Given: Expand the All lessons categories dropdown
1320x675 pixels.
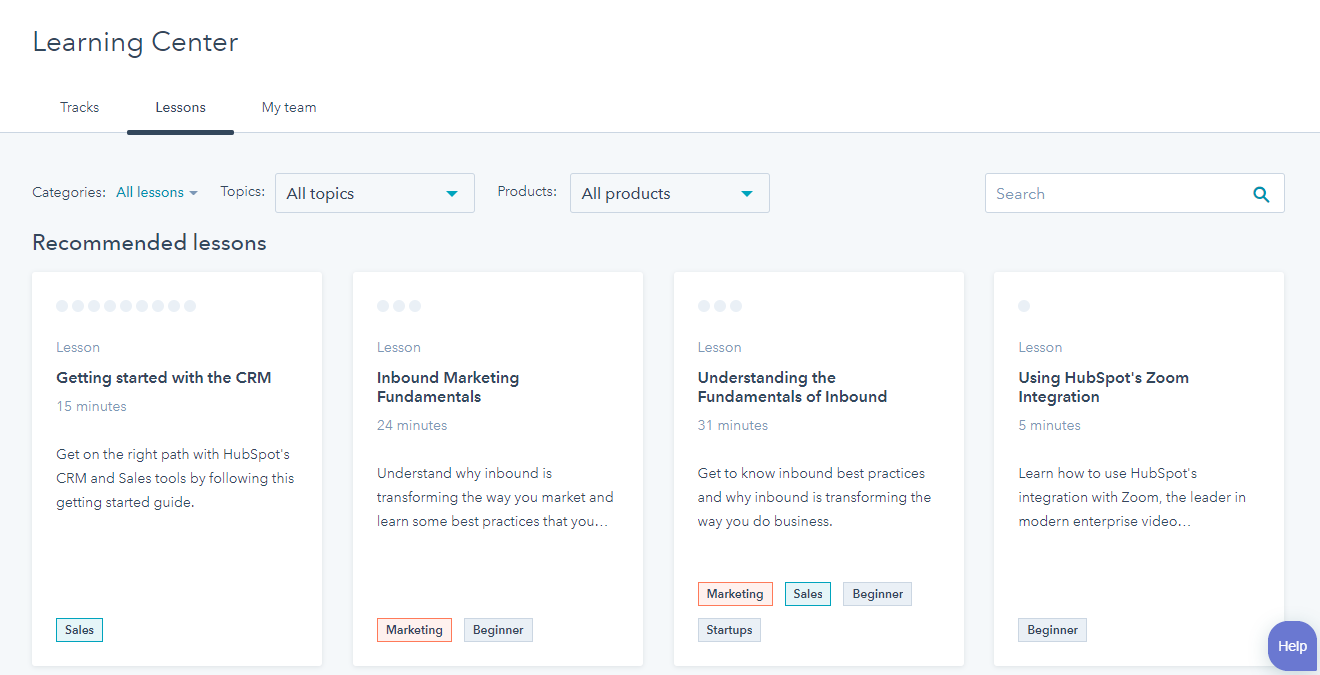Looking at the screenshot, I should point(157,192).
